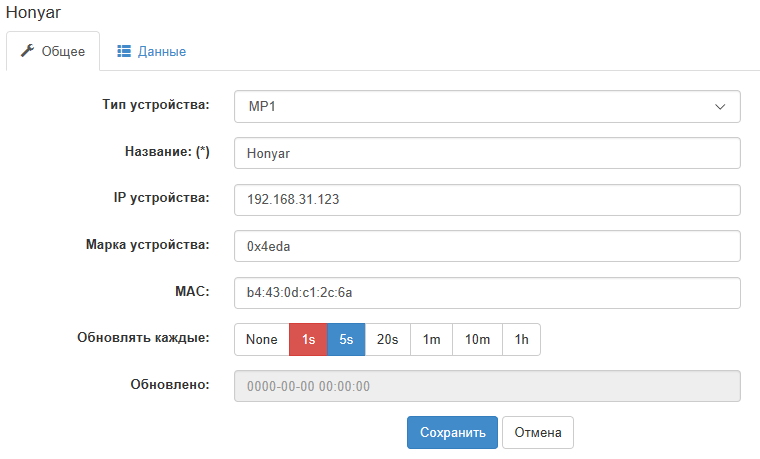This screenshot has height=459, width=760.
Task: Select the 1s update interval
Action: coord(308,340)
